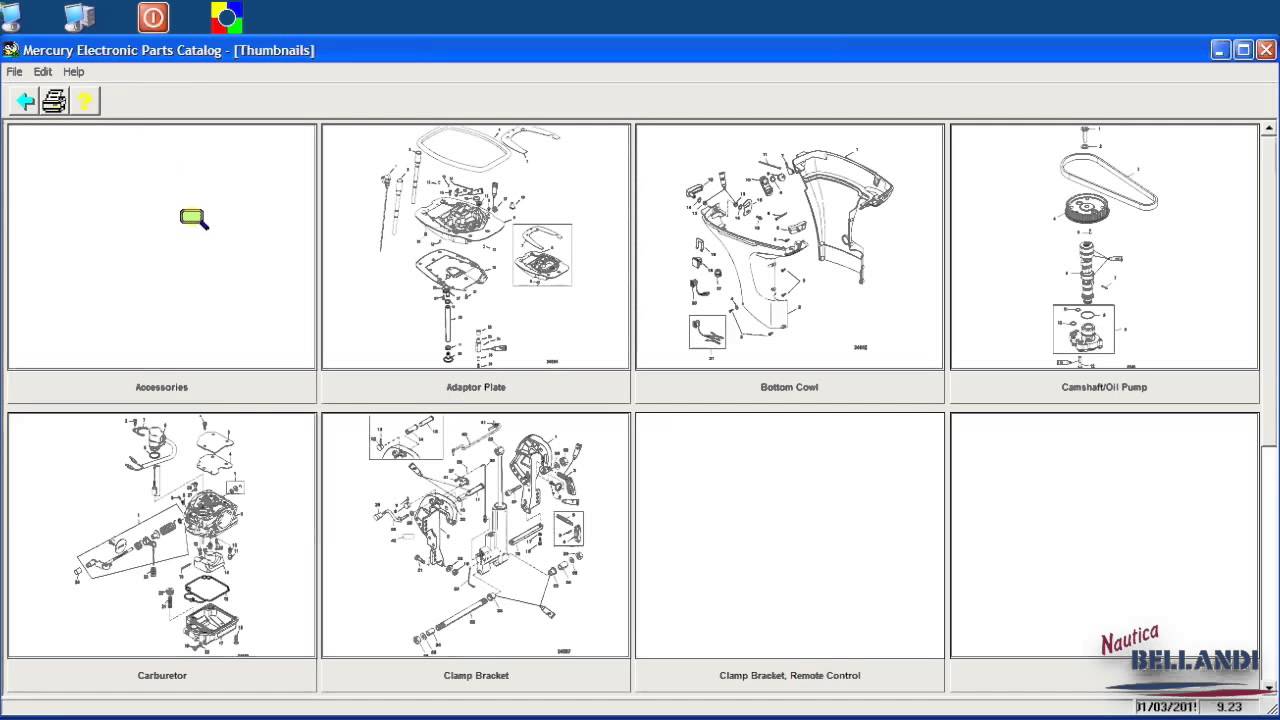Click the Clamp Bracket, Remote Control label

coord(790,675)
